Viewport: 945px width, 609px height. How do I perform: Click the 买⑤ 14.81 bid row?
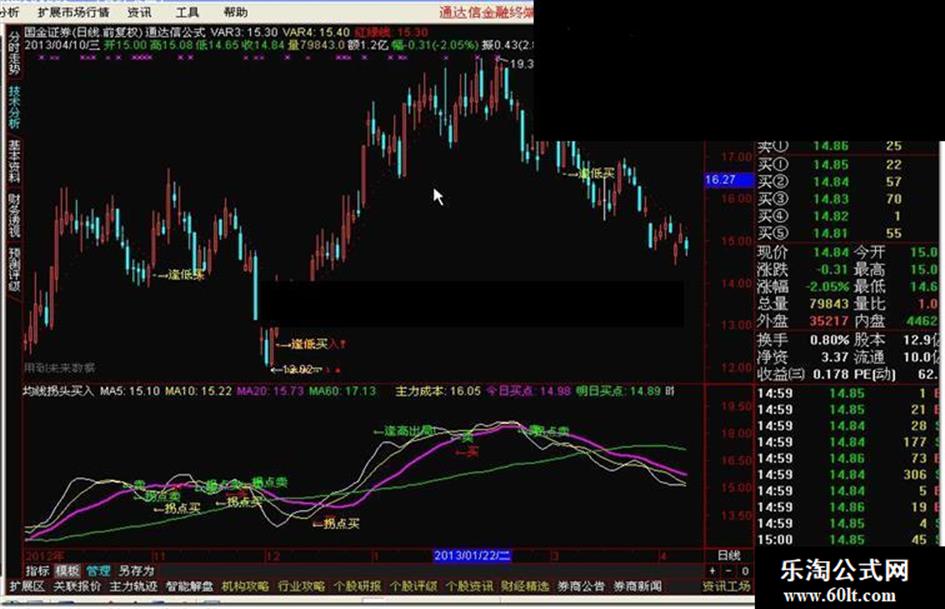click(847, 233)
